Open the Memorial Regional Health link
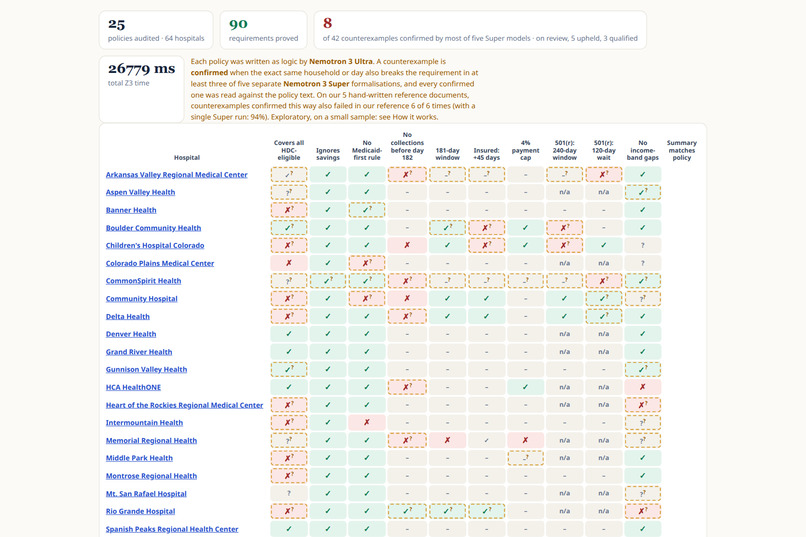The image size is (806, 537). point(151,440)
